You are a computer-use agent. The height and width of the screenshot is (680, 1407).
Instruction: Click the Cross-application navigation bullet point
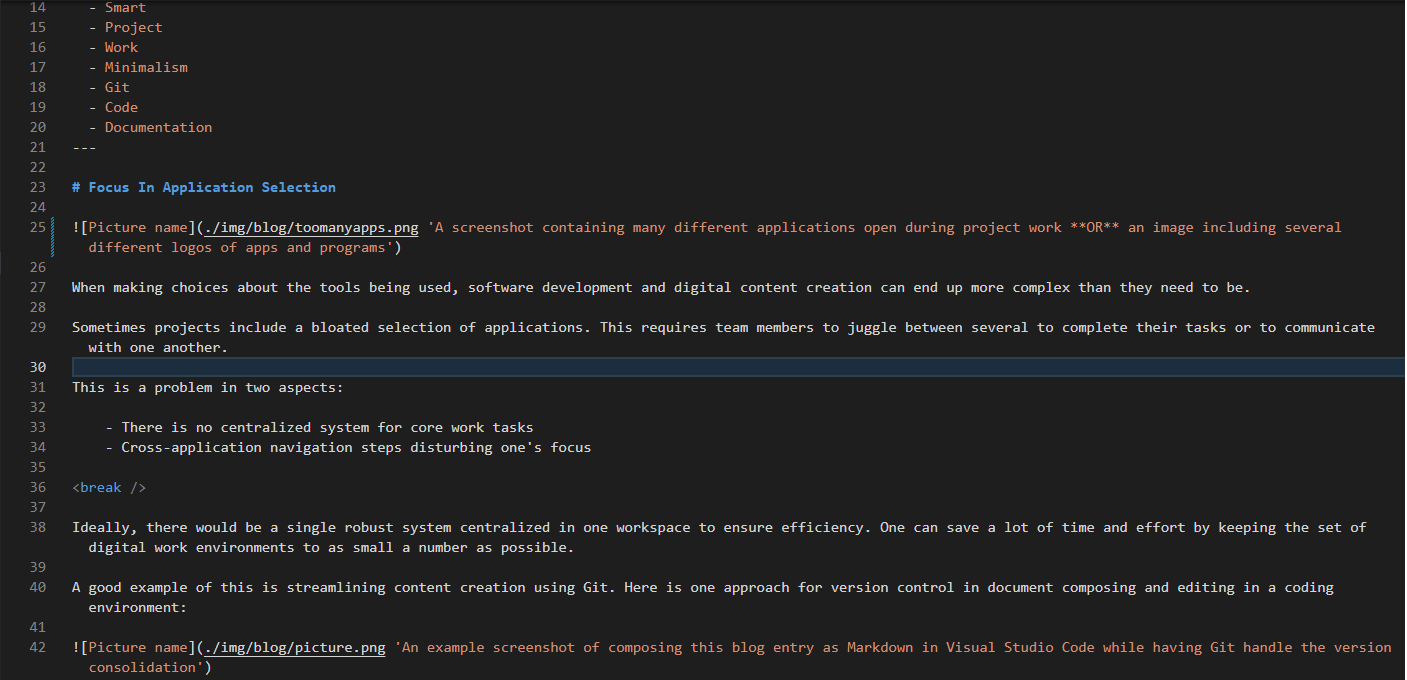[347, 447]
